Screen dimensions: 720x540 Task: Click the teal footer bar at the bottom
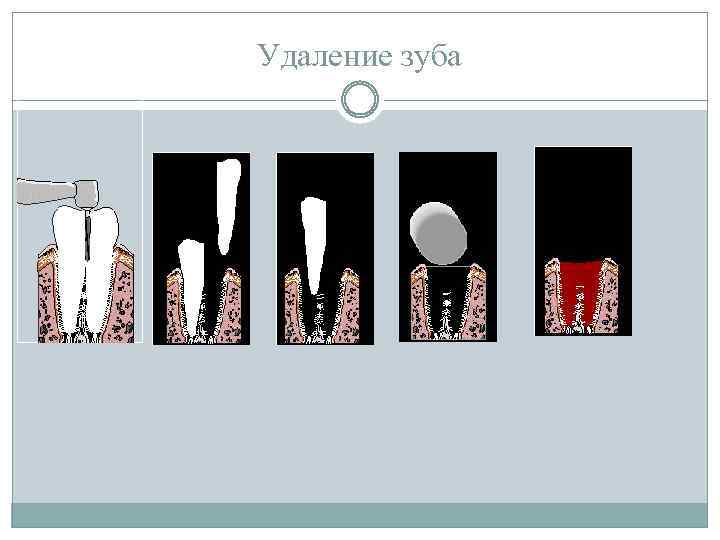(x=360, y=515)
